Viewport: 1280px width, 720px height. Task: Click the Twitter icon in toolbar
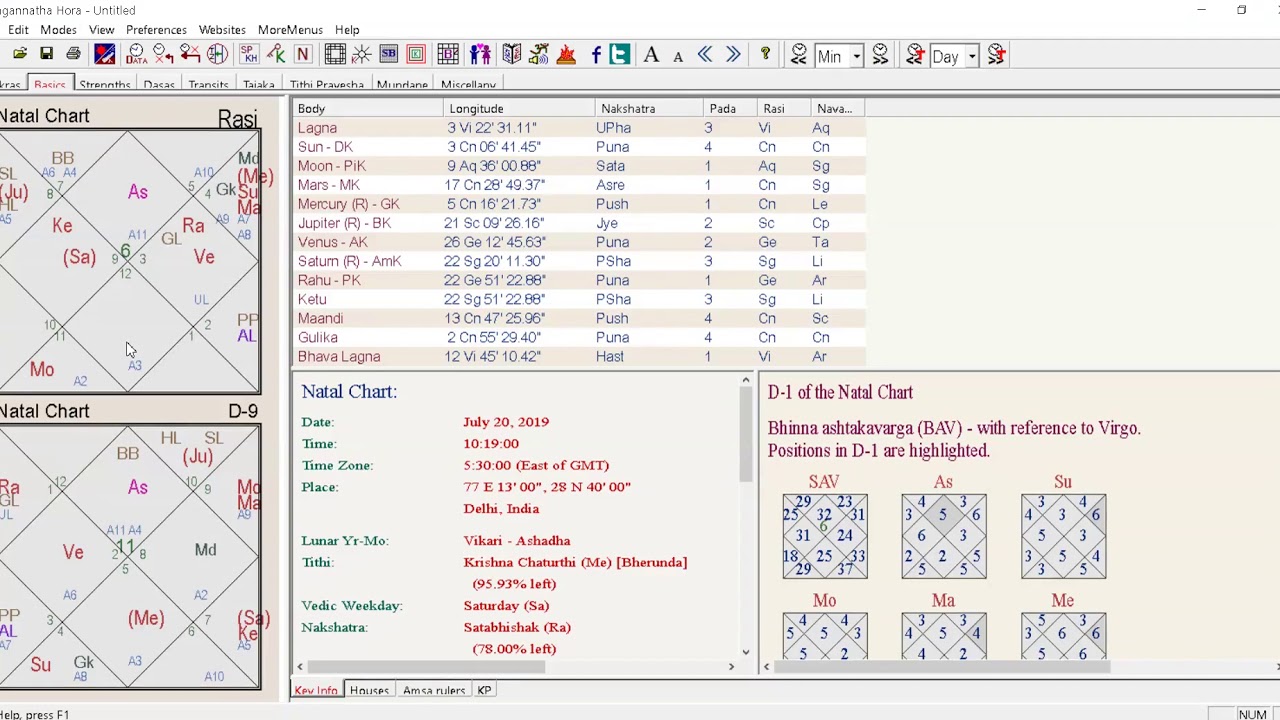coord(620,55)
